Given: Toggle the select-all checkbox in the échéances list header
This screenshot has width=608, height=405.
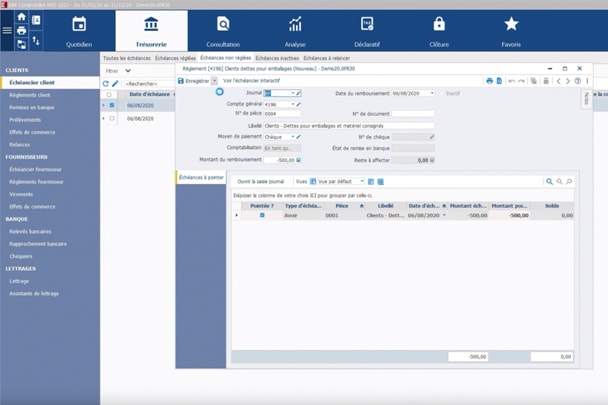Looking at the screenshot, I should [109, 94].
